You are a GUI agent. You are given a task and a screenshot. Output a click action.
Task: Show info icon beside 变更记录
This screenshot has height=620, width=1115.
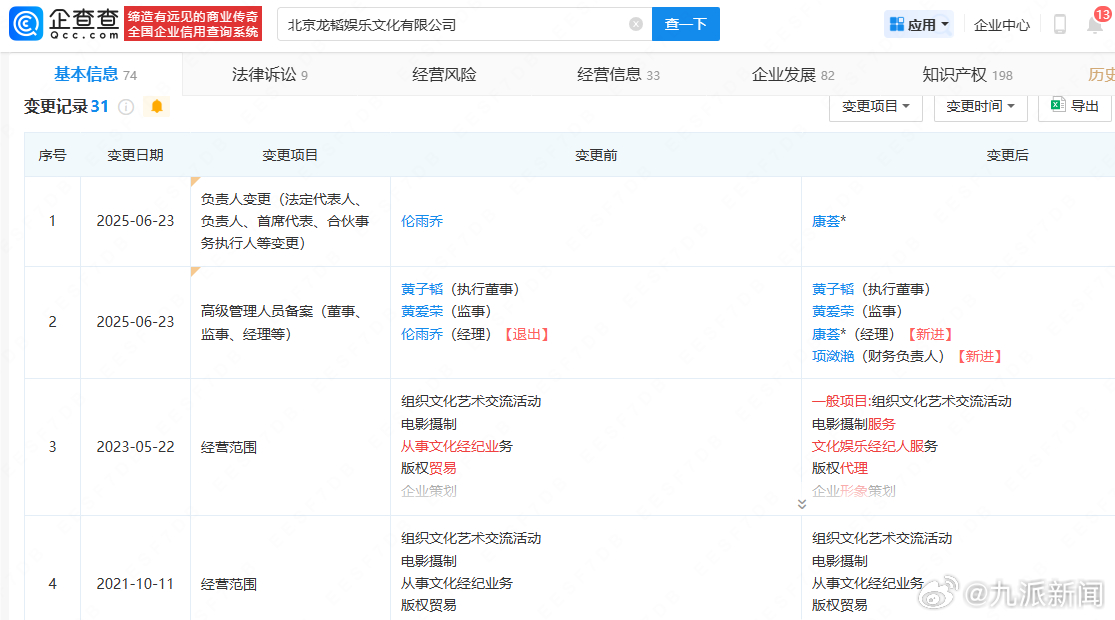point(126,107)
